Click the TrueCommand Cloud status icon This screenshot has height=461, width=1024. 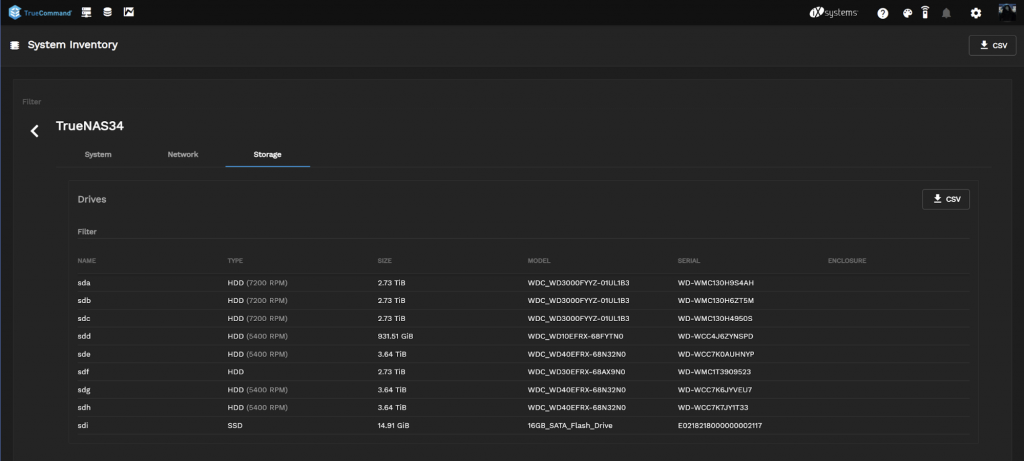point(925,12)
